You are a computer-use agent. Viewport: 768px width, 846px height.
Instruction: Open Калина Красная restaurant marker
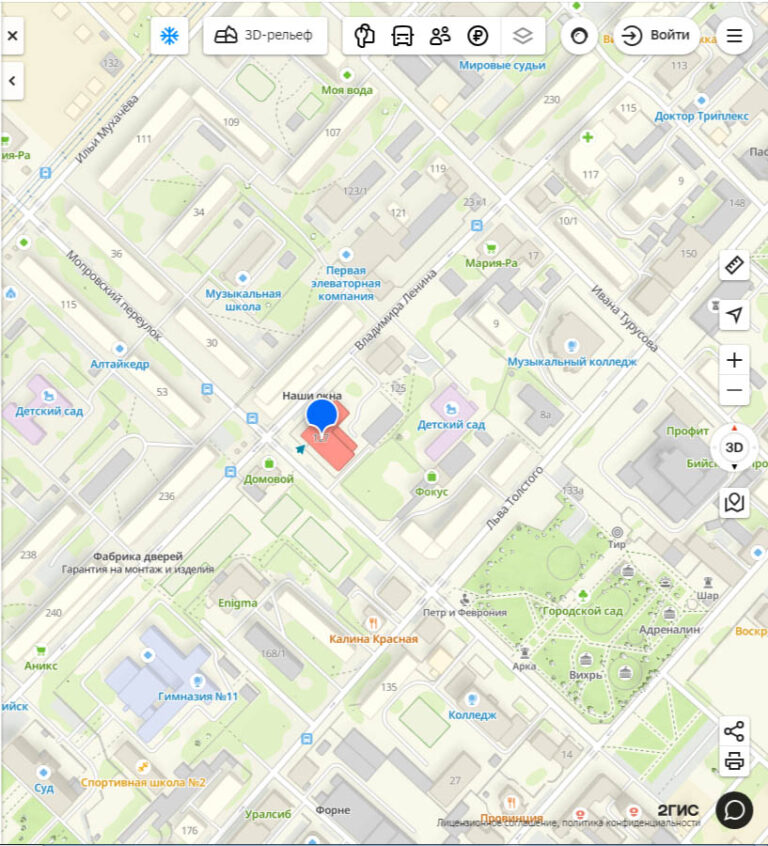(x=373, y=632)
